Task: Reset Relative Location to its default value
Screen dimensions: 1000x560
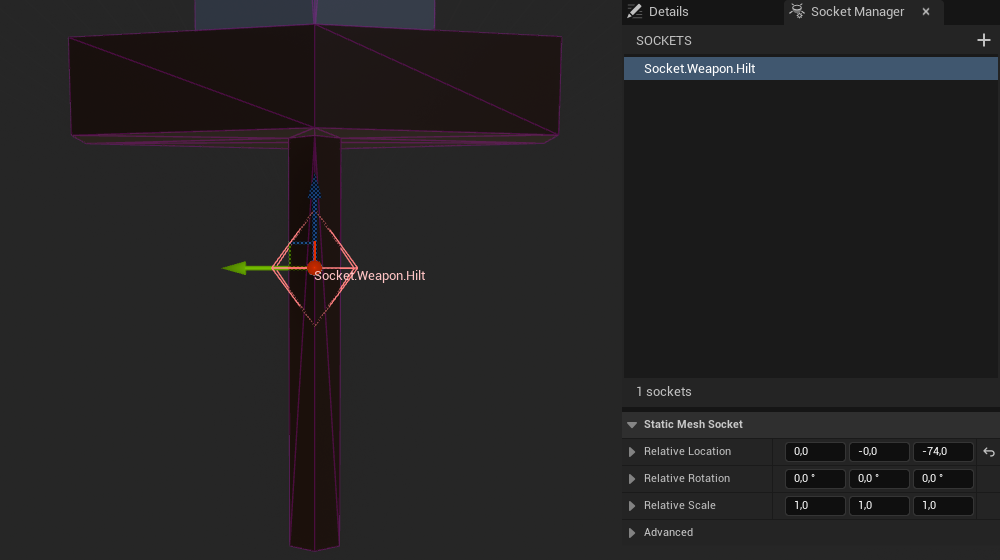Action: click(x=989, y=452)
